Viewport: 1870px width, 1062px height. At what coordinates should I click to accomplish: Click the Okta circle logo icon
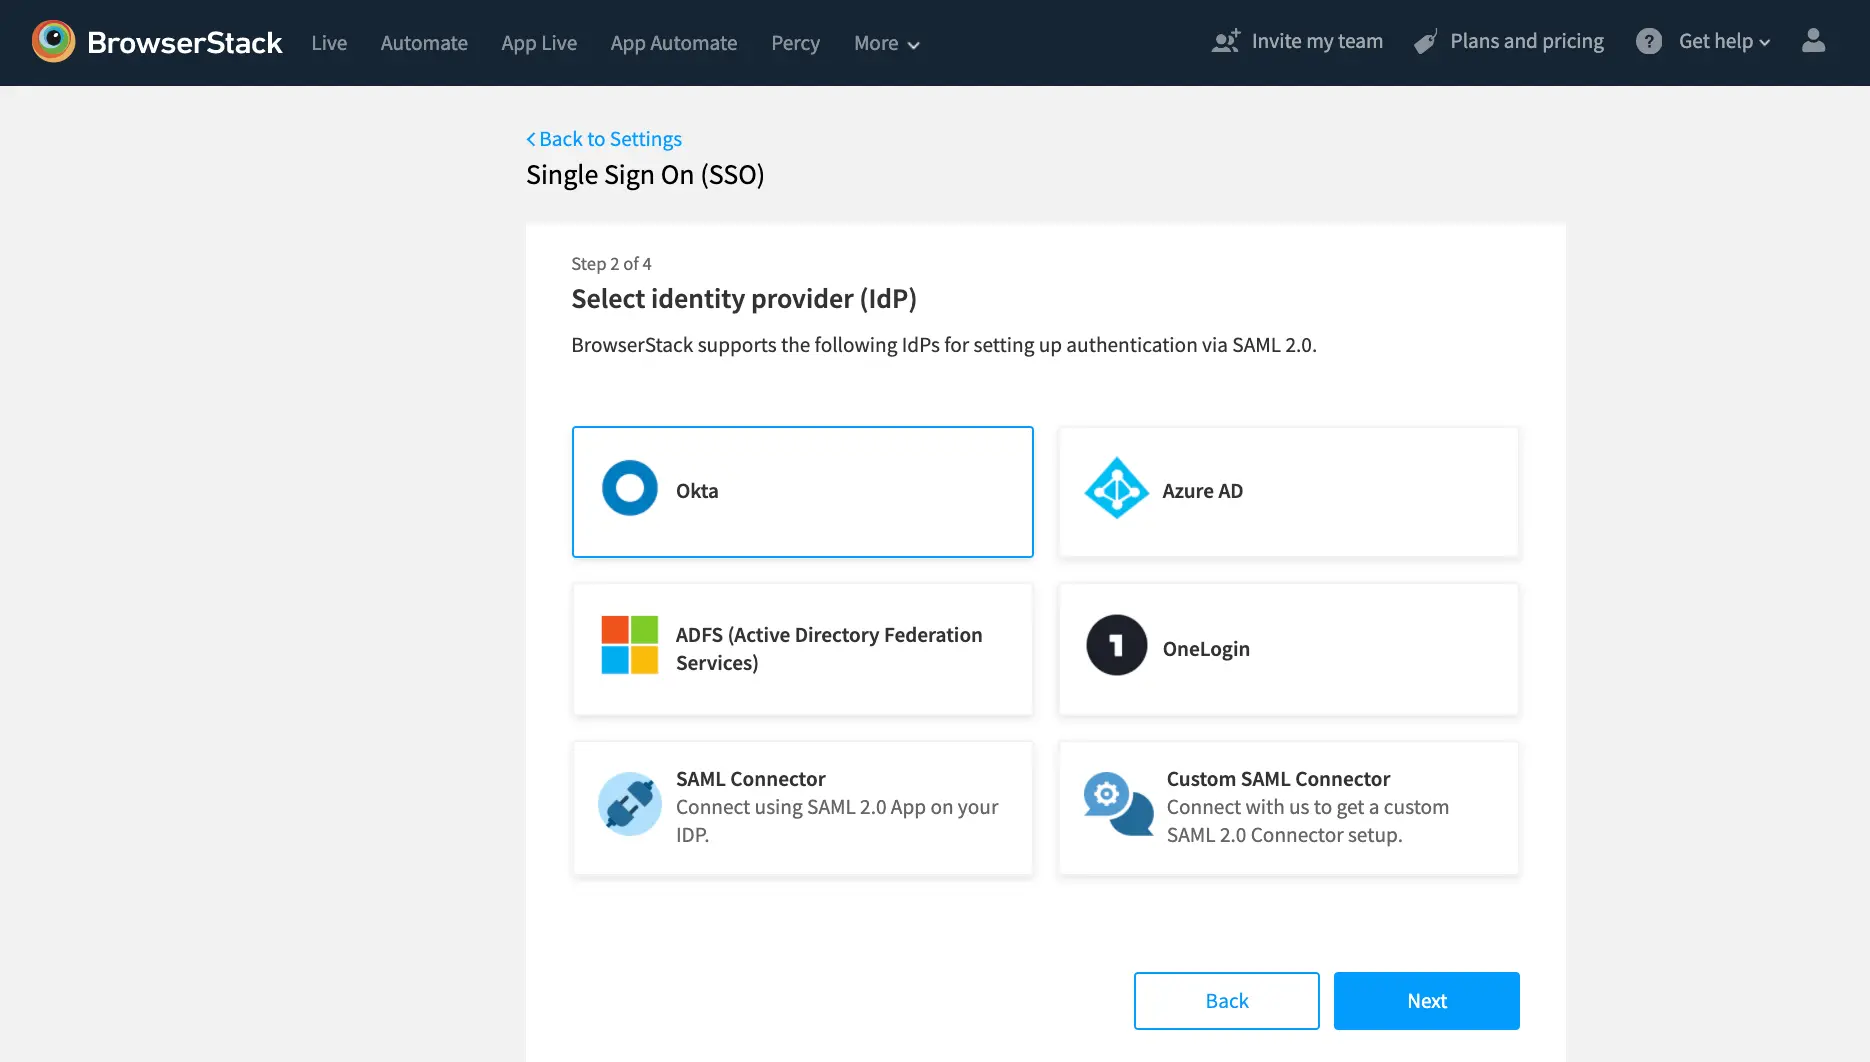click(x=629, y=489)
